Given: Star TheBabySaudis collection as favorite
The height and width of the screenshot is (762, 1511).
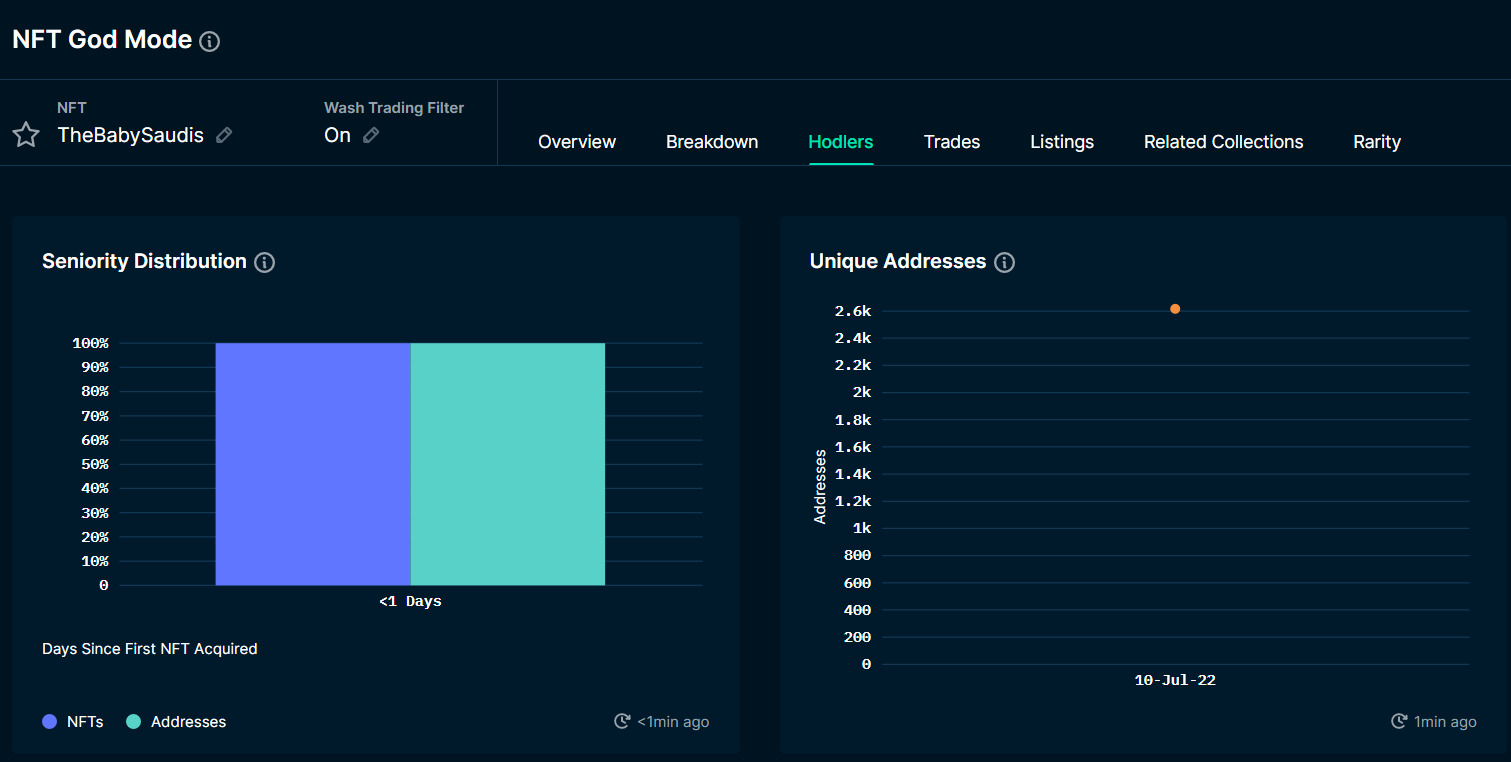Looking at the screenshot, I should [x=26, y=135].
